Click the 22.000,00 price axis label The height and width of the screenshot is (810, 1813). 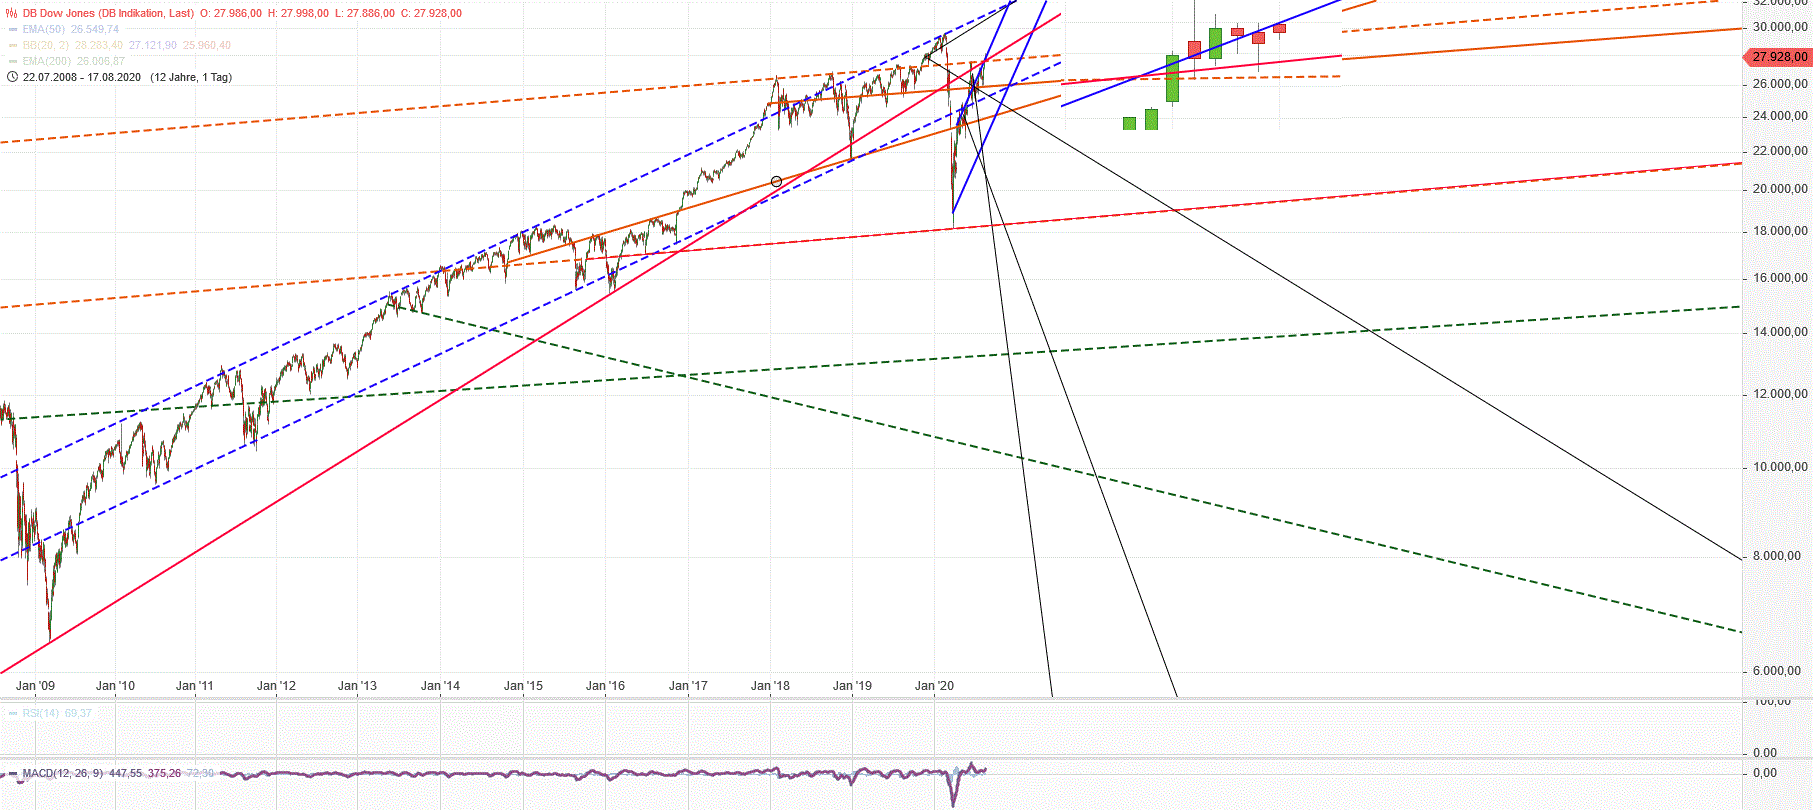1780,151
